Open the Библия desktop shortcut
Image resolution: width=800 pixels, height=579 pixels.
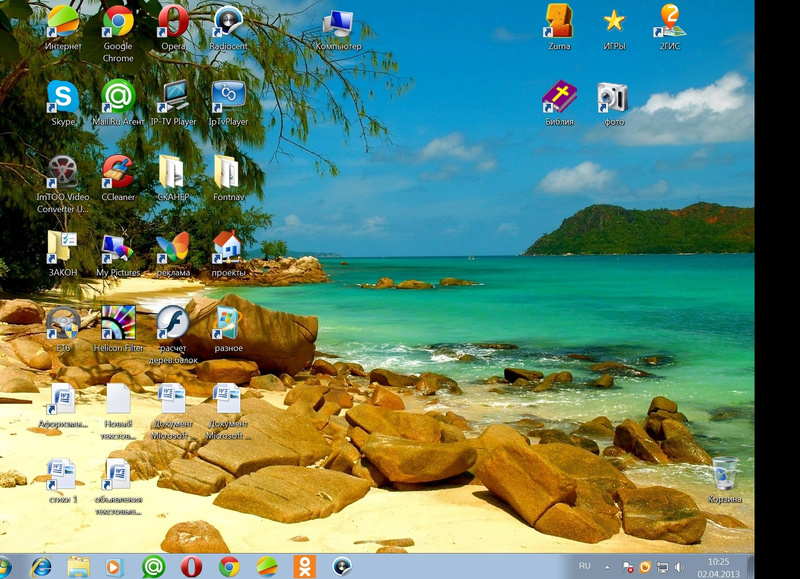click(559, 97)
